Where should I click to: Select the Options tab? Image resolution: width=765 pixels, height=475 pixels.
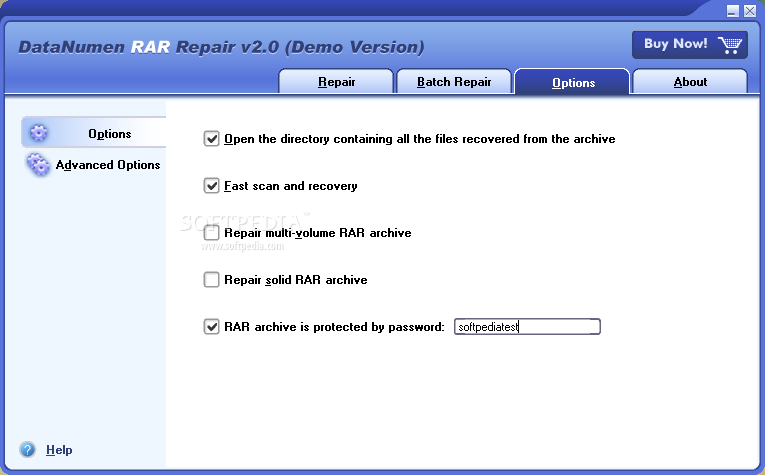coord(573,82)
